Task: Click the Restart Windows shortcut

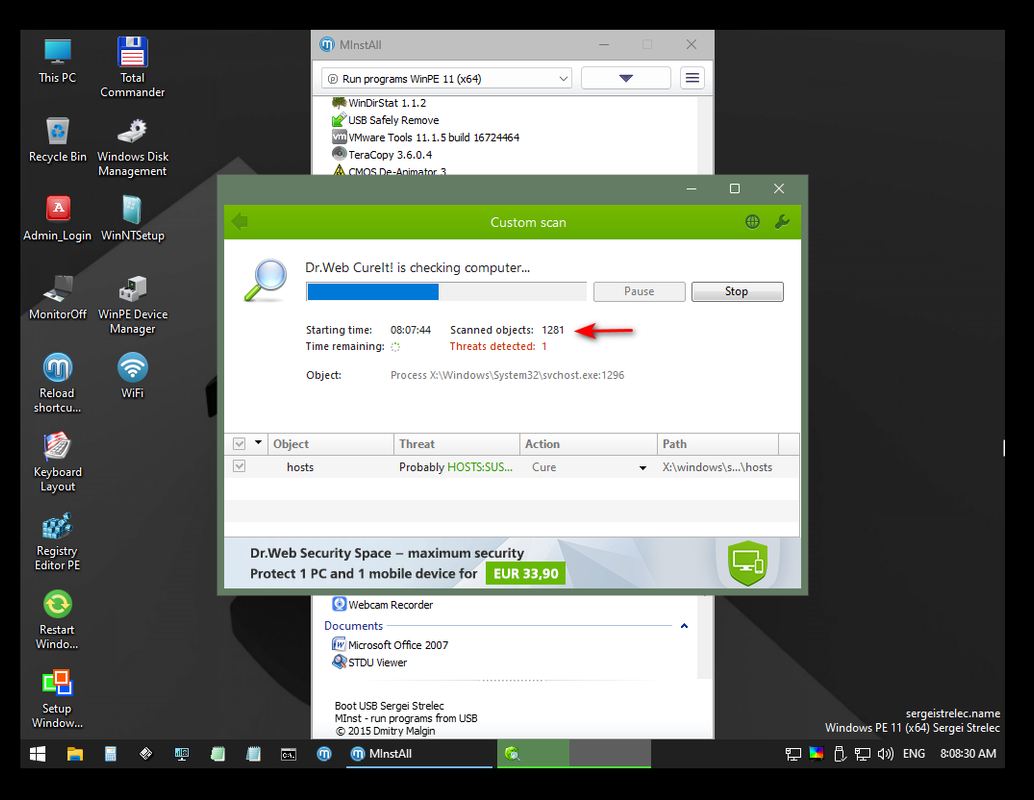Action: click(57, 620)
